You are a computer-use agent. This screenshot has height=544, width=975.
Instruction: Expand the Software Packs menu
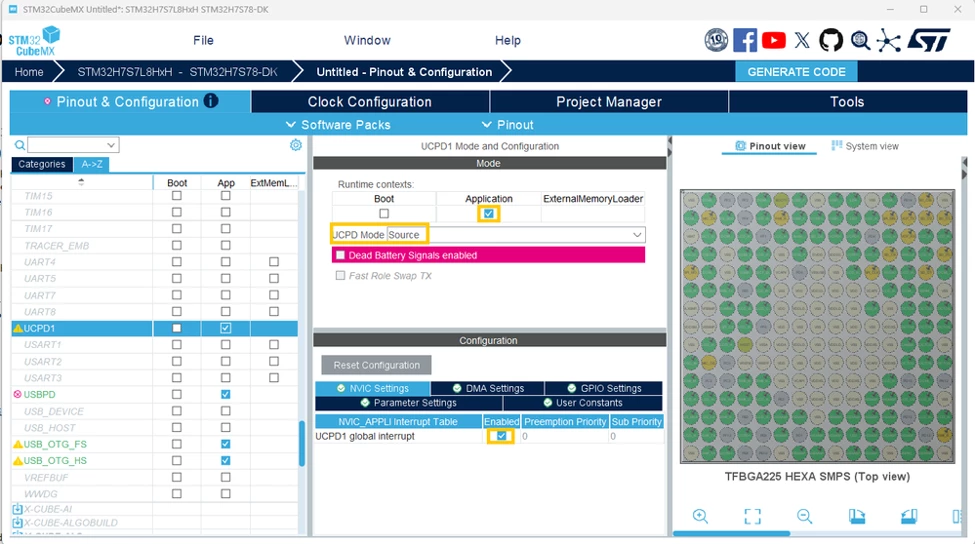click(x=338, y=125)
